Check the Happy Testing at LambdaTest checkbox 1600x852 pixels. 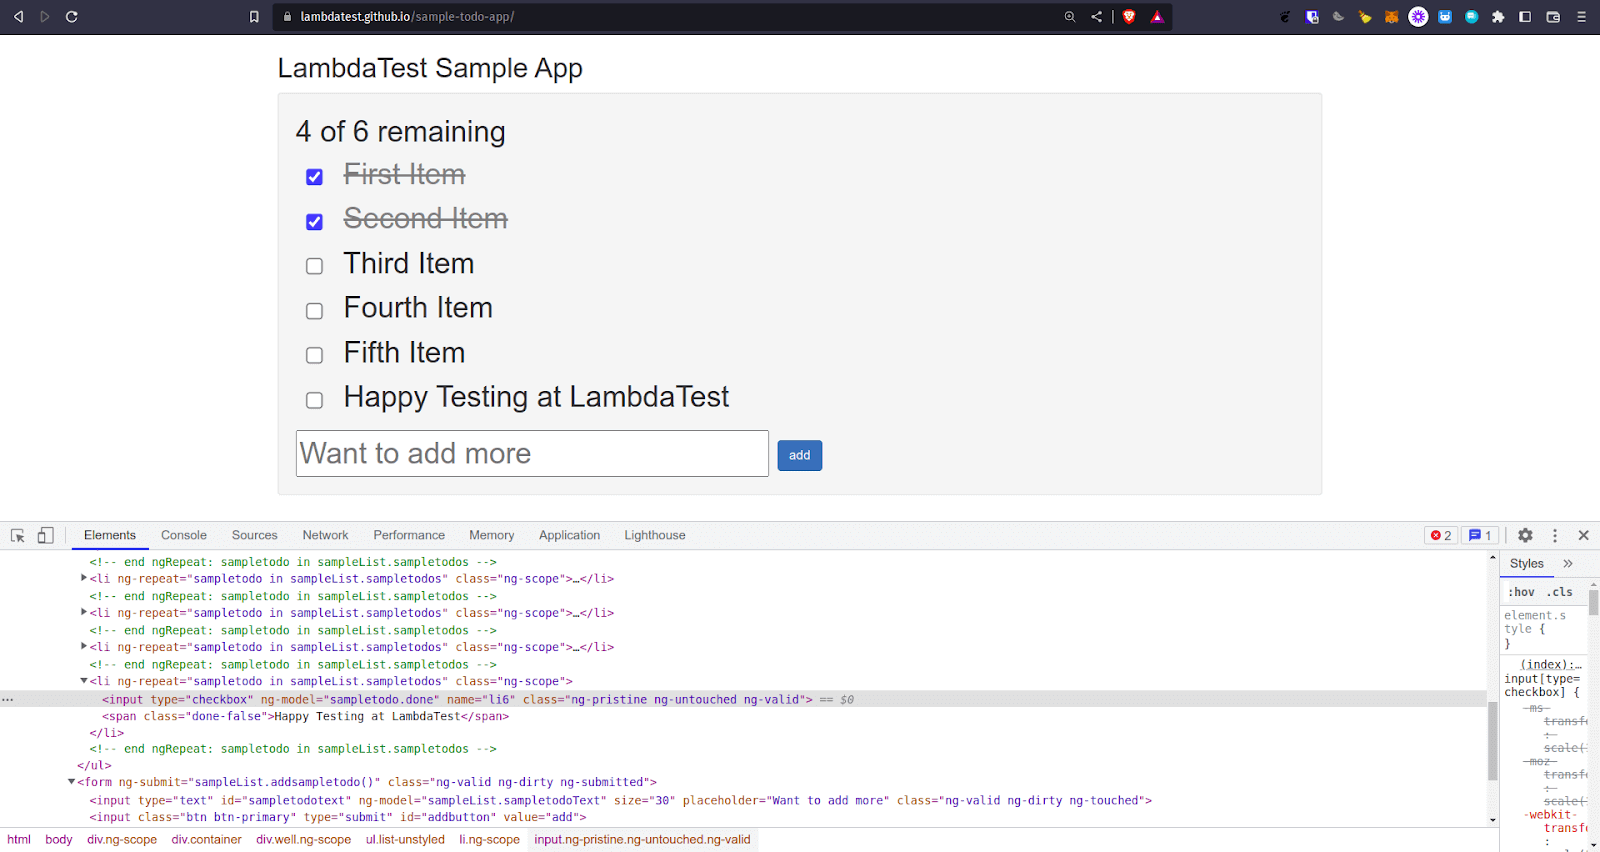coord(314,400)
